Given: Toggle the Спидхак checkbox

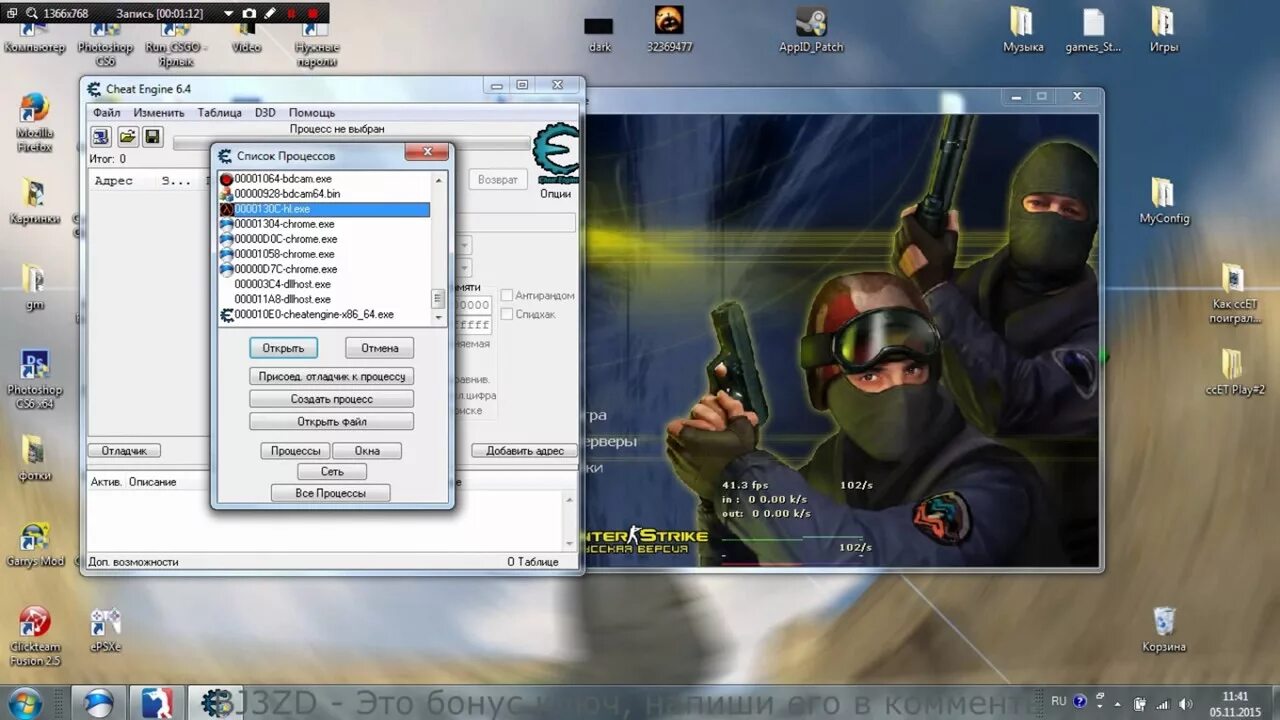Looking at the screenshot, I should coord(507,314).
